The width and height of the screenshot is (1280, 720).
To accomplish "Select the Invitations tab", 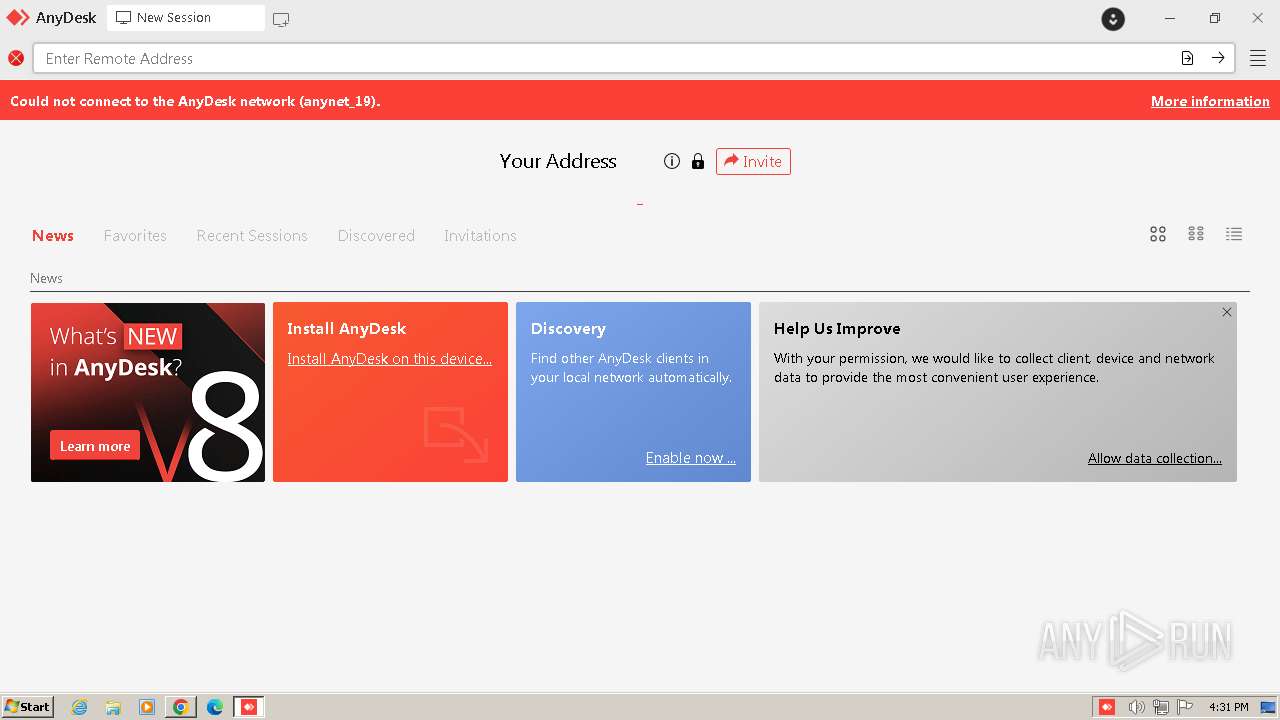I will 480,236.
